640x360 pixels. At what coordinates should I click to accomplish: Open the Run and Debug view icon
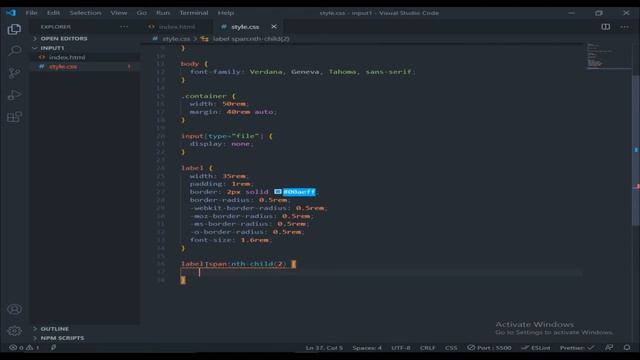tap(14, 95)
